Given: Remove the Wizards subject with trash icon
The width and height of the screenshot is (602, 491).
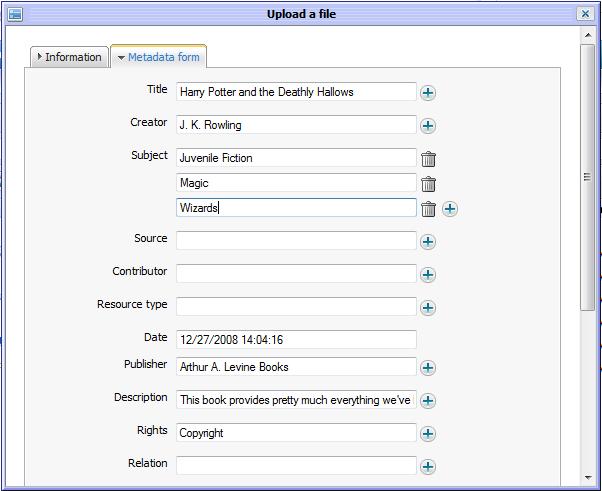Looking at the screenshot, I should click(x=428, y=209).
